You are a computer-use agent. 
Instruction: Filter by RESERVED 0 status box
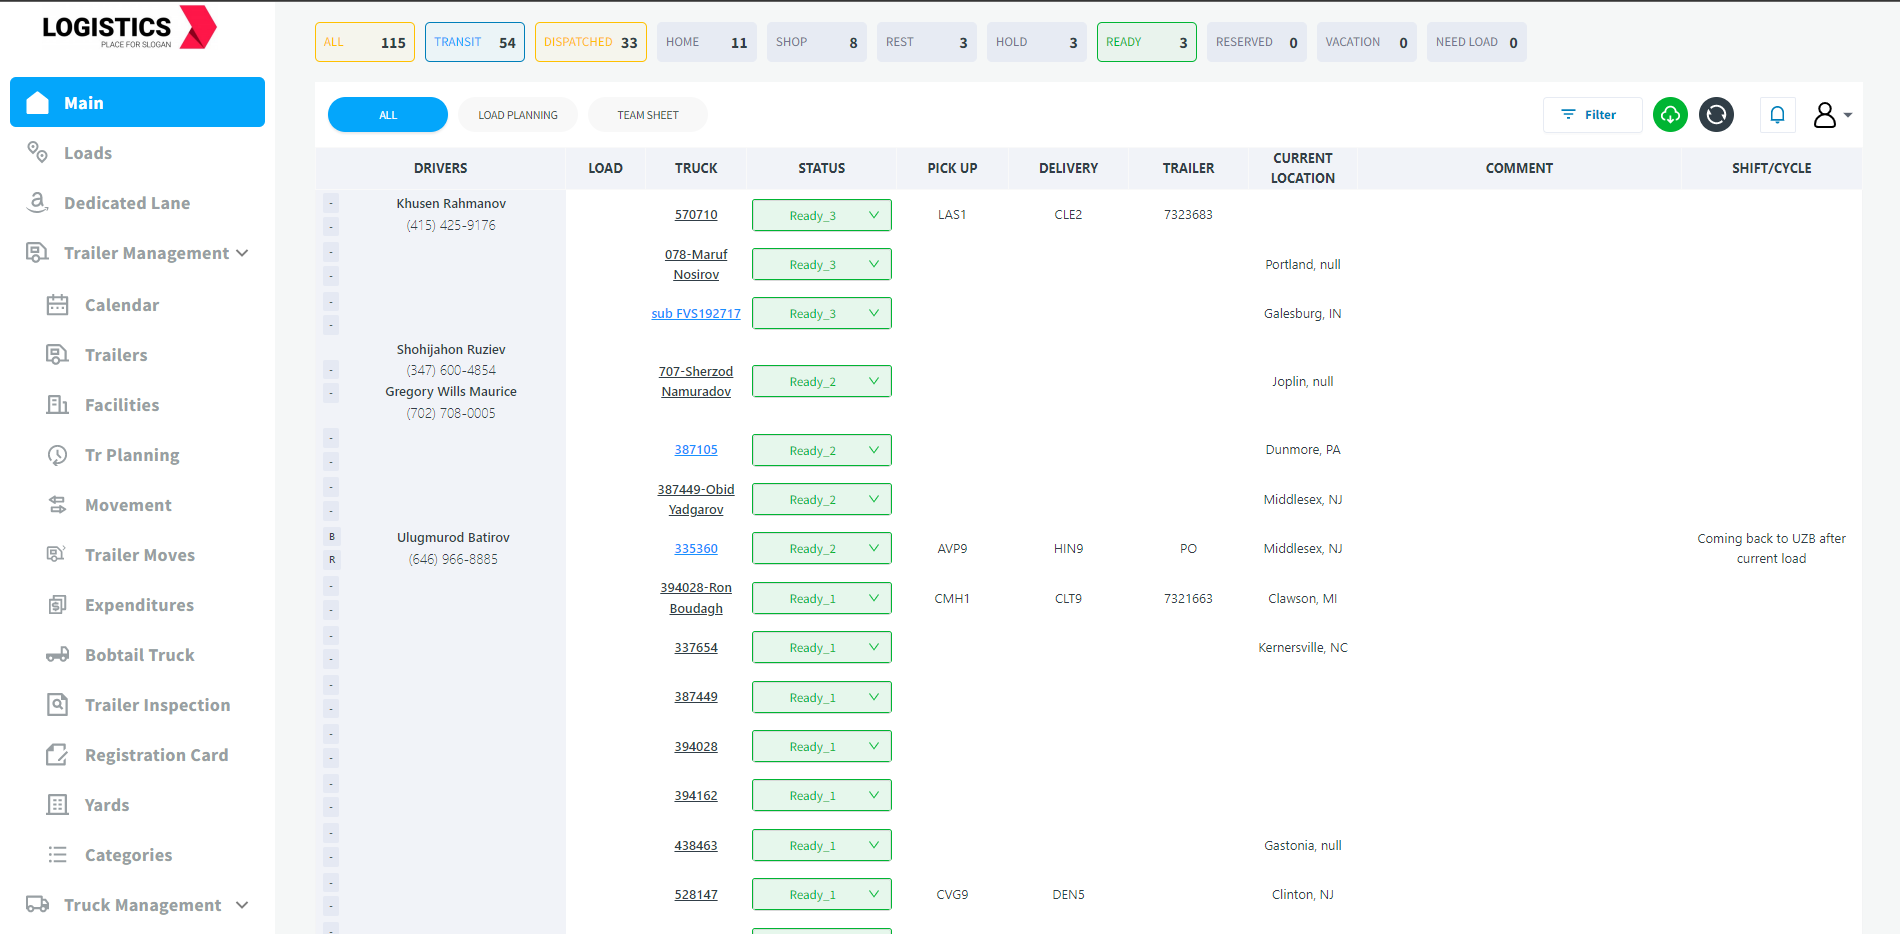[x=1257, y=42]
